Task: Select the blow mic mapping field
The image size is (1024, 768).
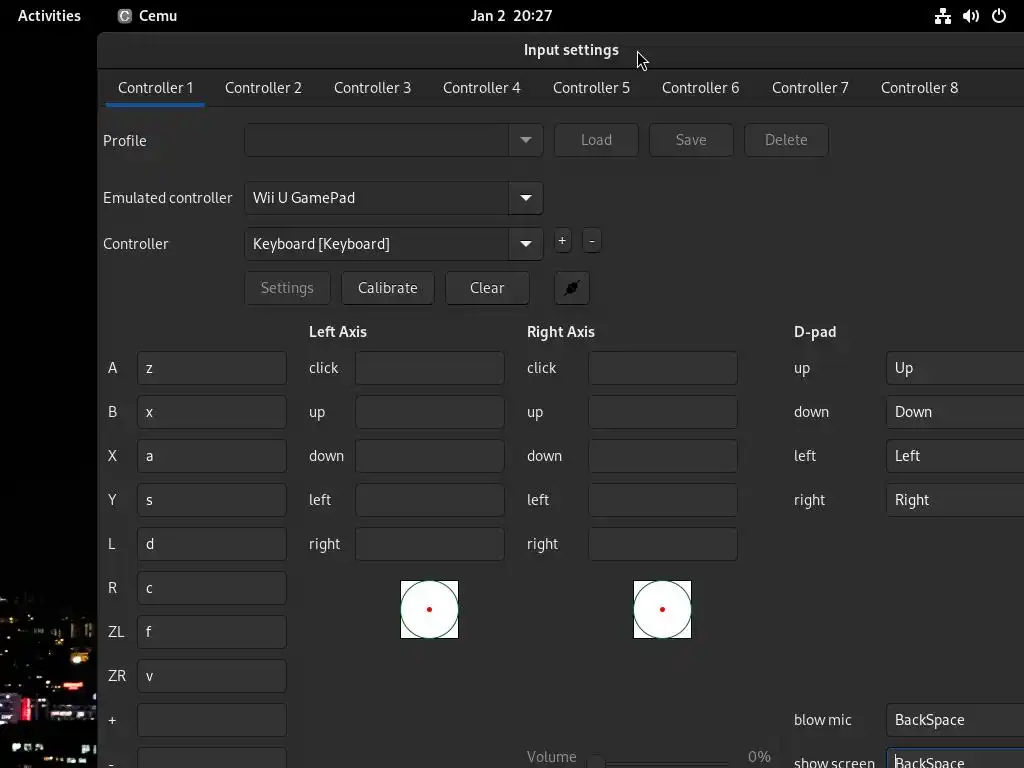Action: pos(955,720)
